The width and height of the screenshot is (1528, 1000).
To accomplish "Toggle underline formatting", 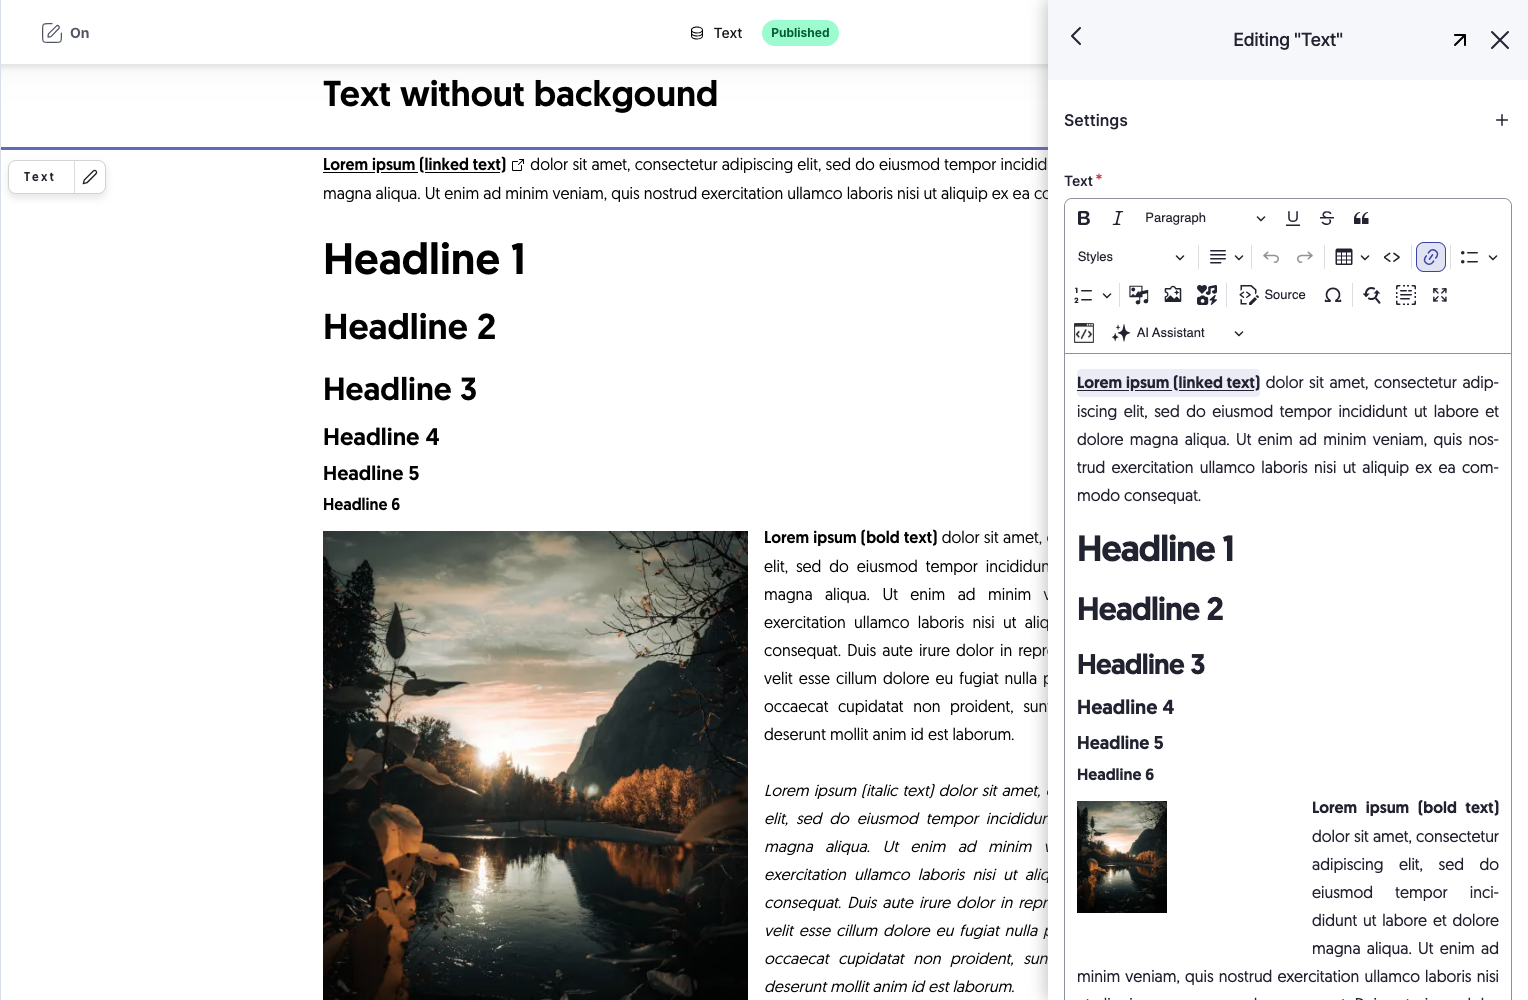I will pyautogui.click(x=1293, y=218).
